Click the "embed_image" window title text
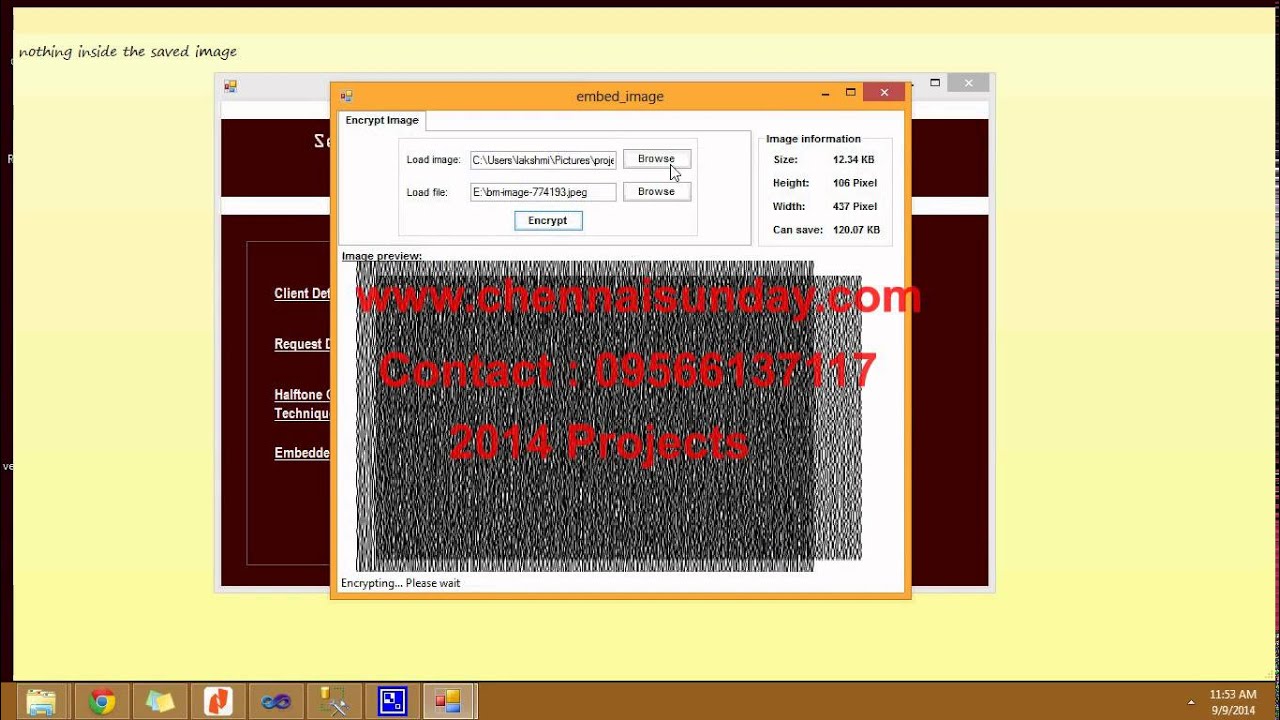 (x=620, y=96)
